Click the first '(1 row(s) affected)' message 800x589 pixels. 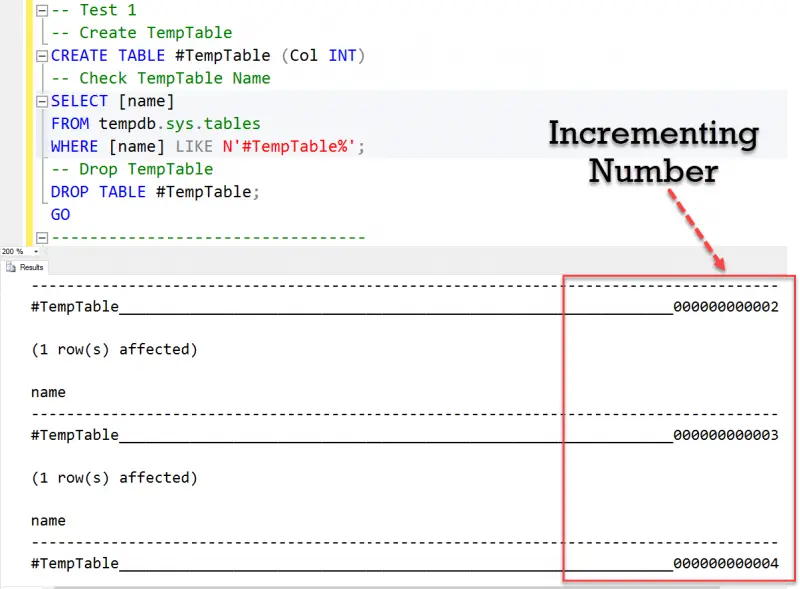114,350
